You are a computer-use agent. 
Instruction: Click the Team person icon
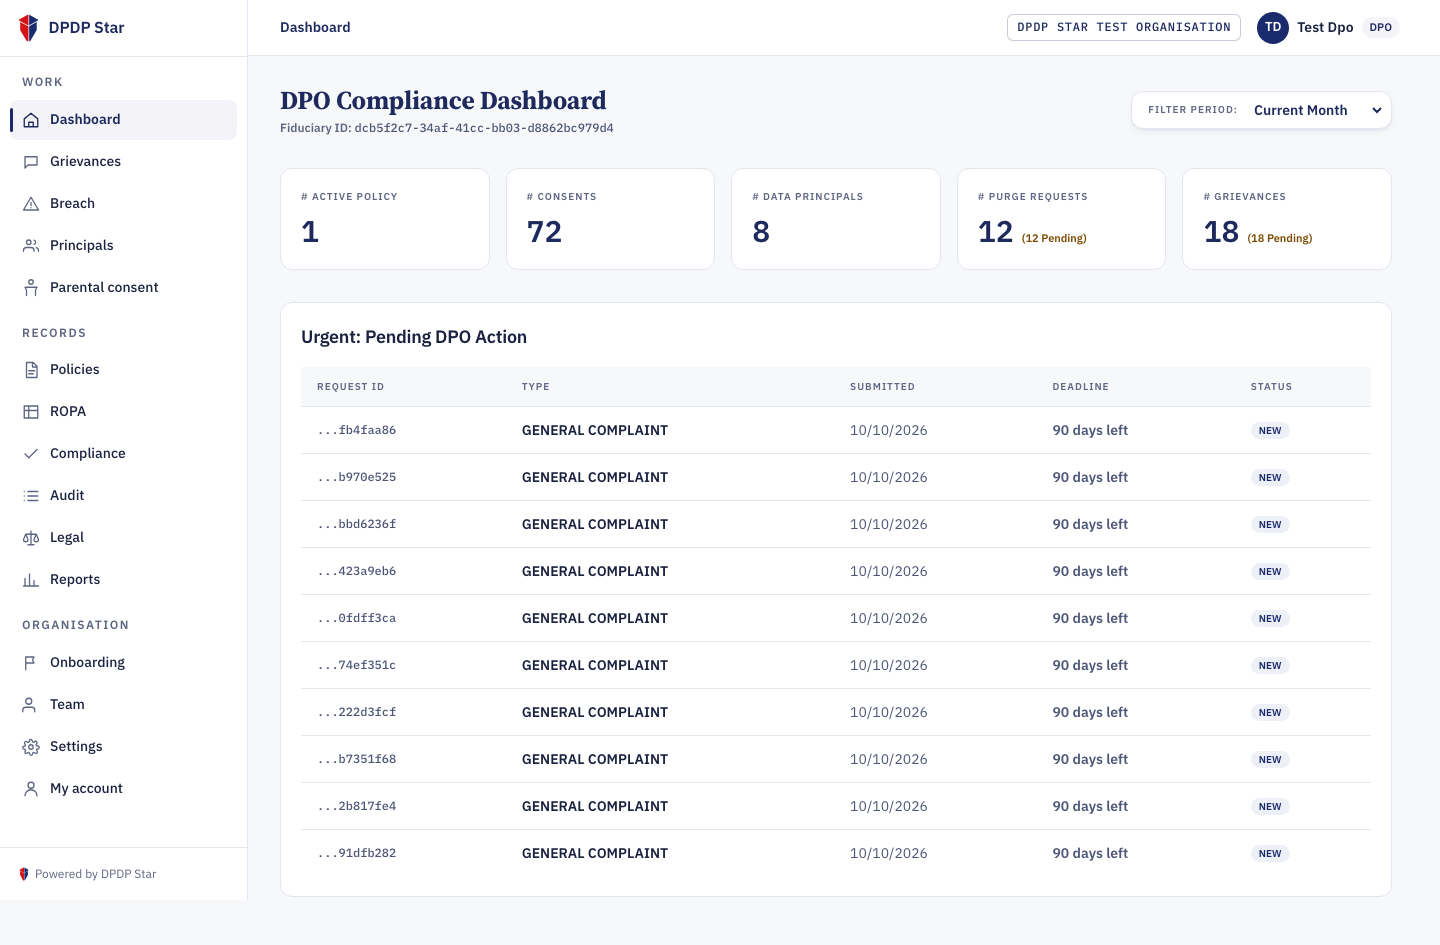(31, 705)
